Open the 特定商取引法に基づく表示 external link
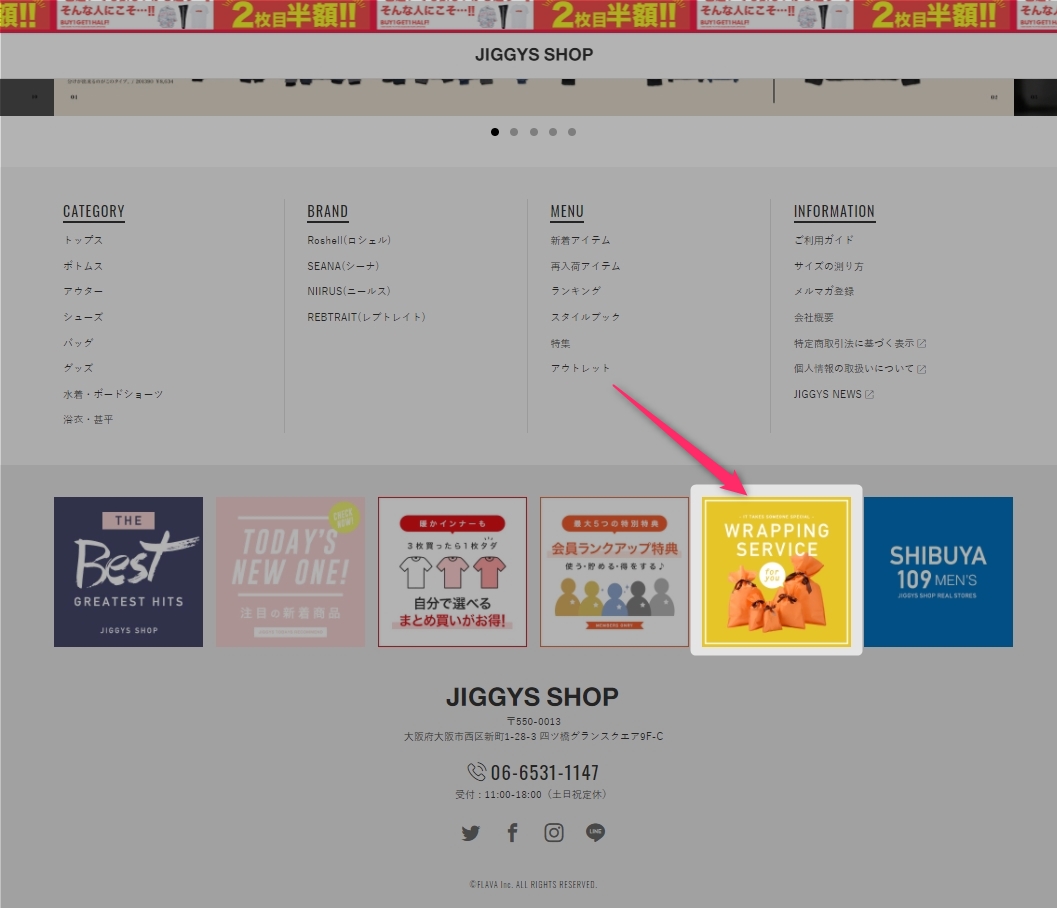 [x=860, y=343]
